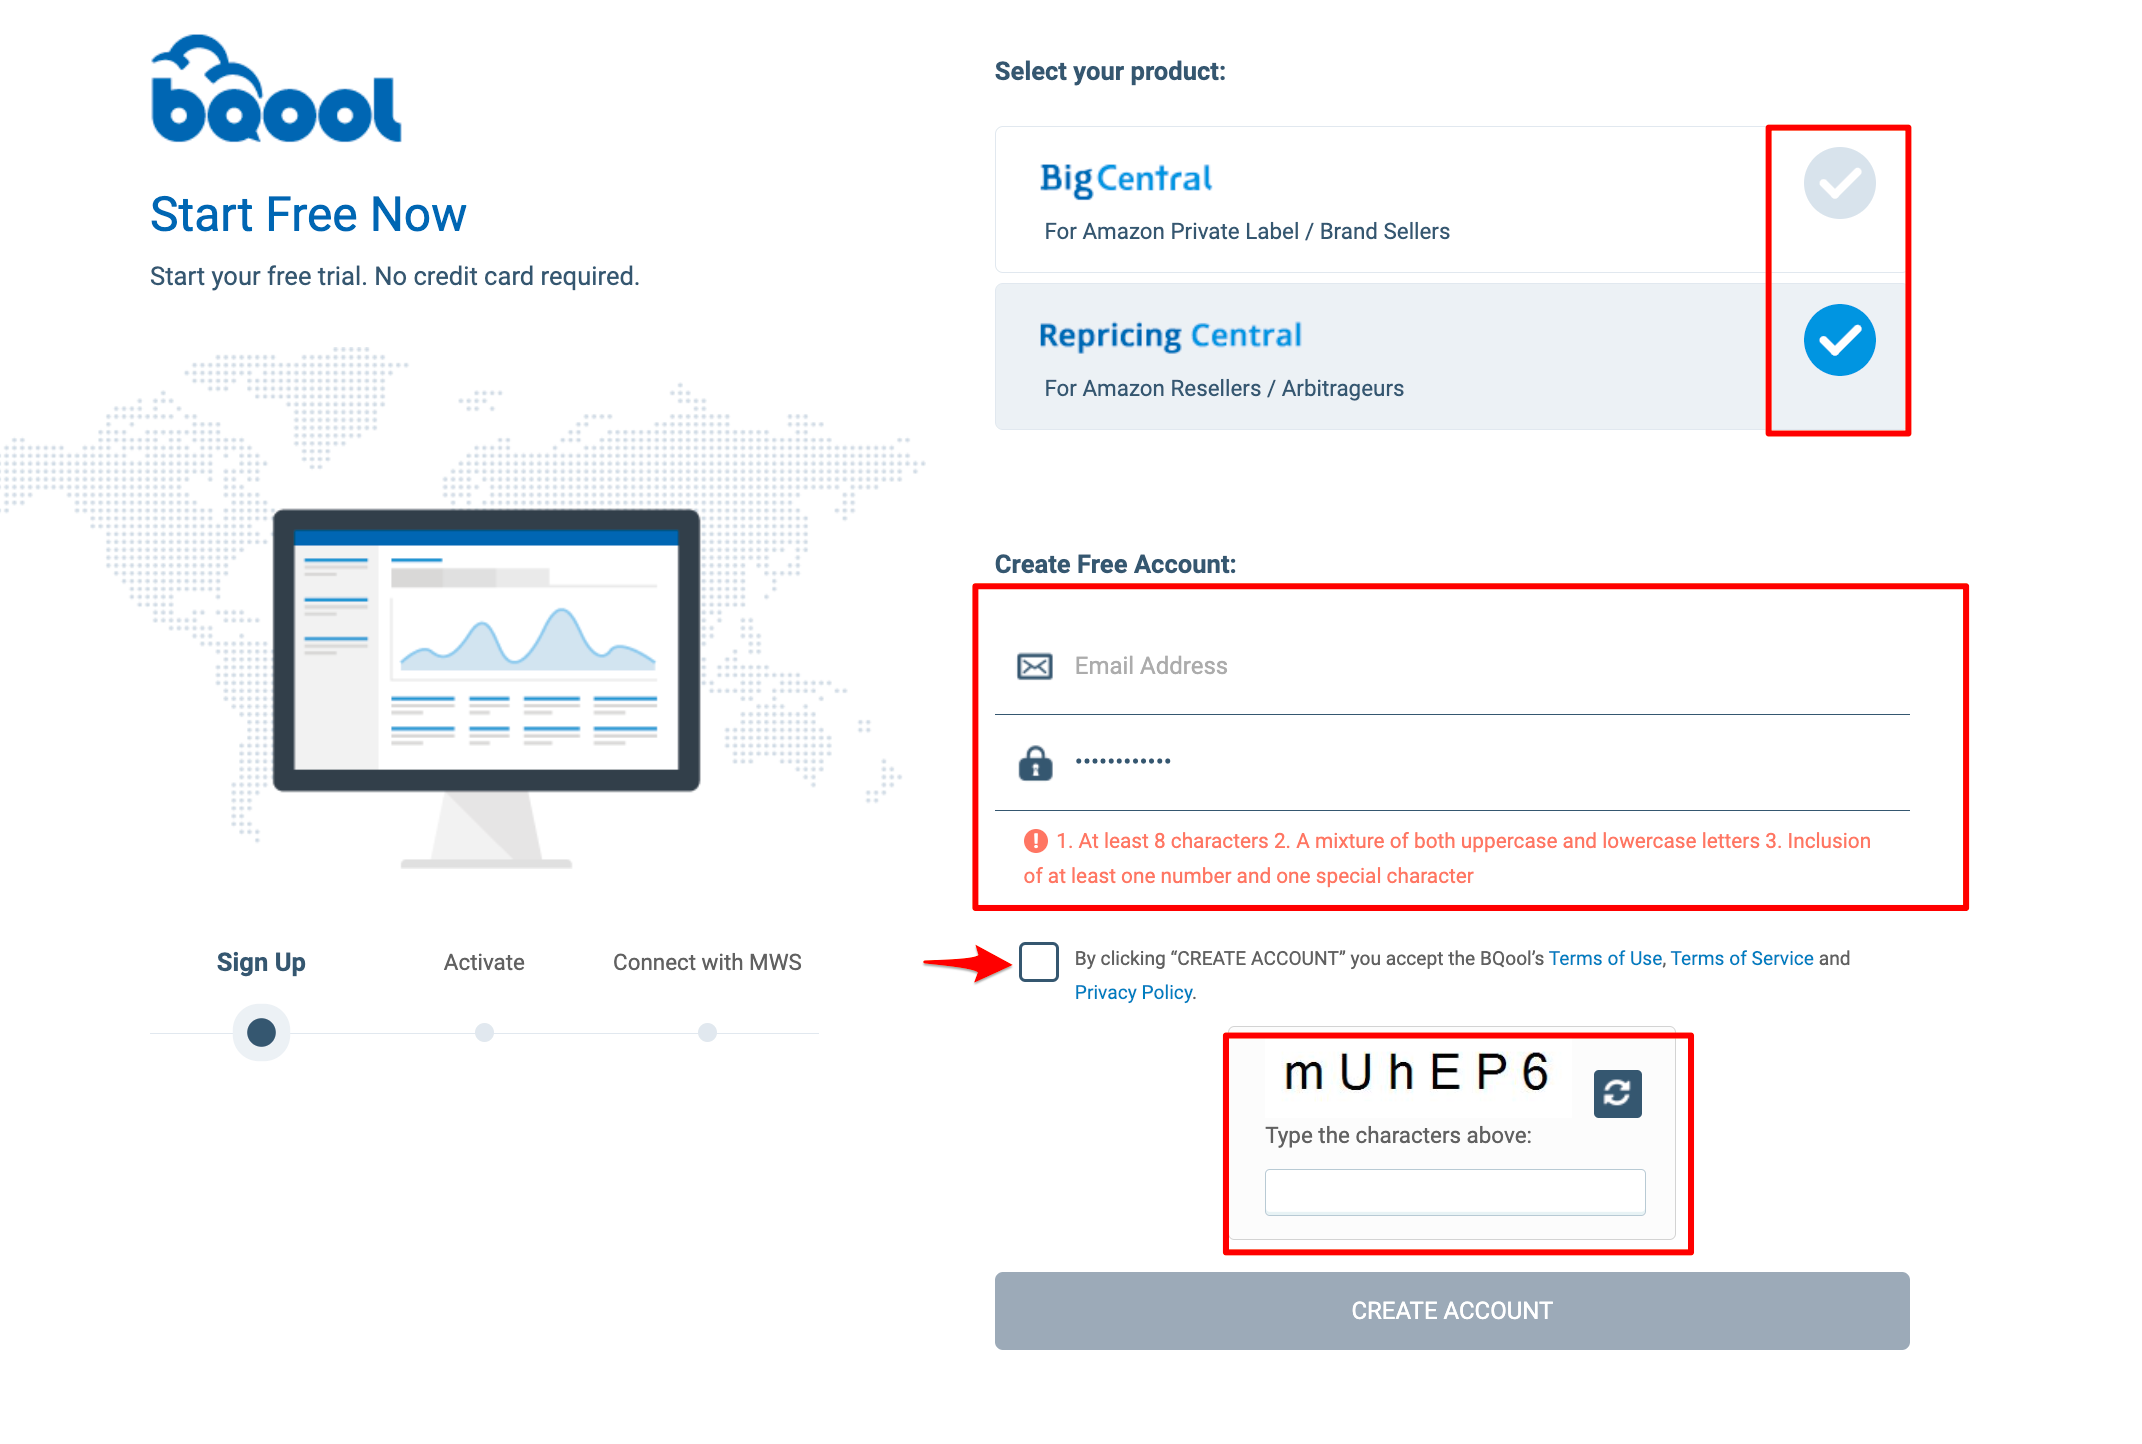2142x1444 pixels.
Task: Refresh the captcha image
Action: [x=1617, y=1093]
